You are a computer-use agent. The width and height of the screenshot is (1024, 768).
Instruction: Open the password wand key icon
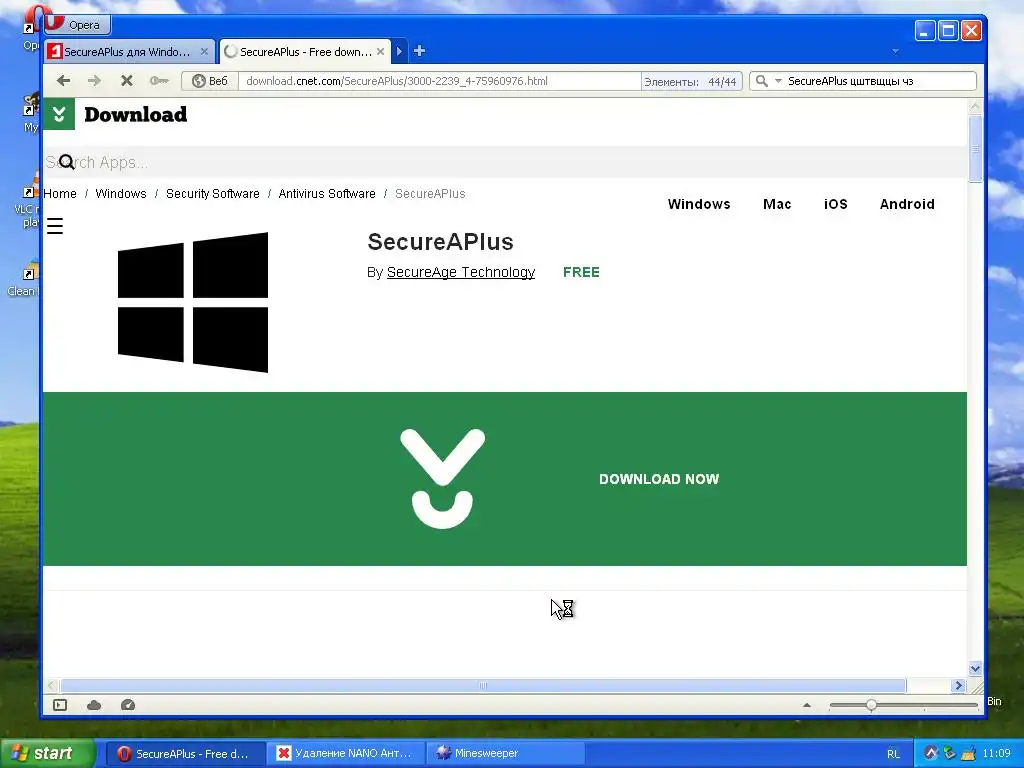pos(159,81)
